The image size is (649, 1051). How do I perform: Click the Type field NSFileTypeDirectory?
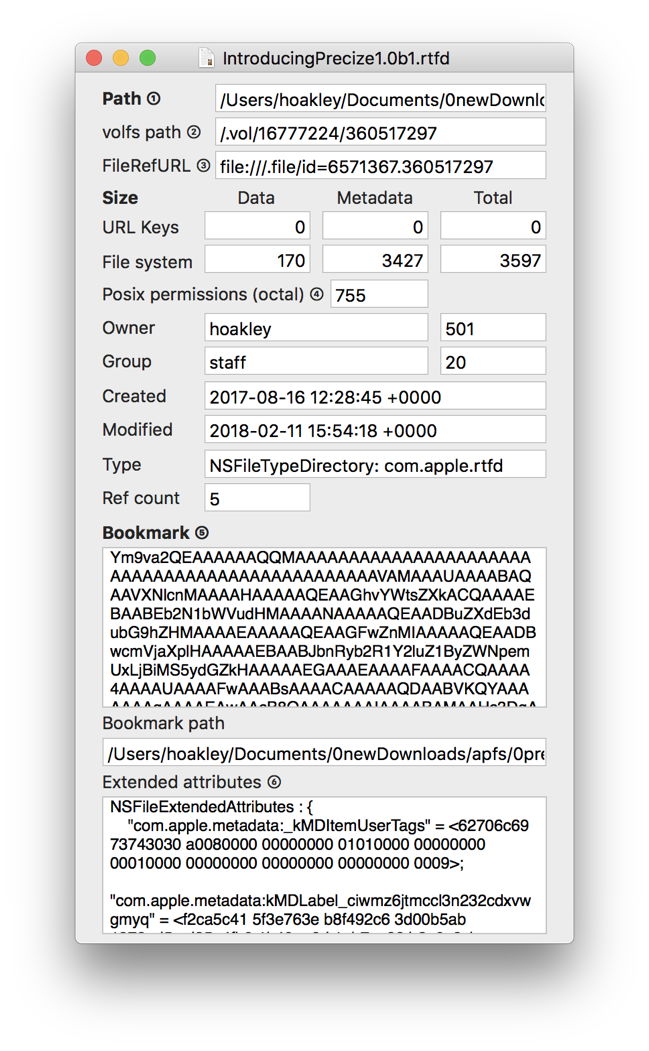click(x=375, y=465)
